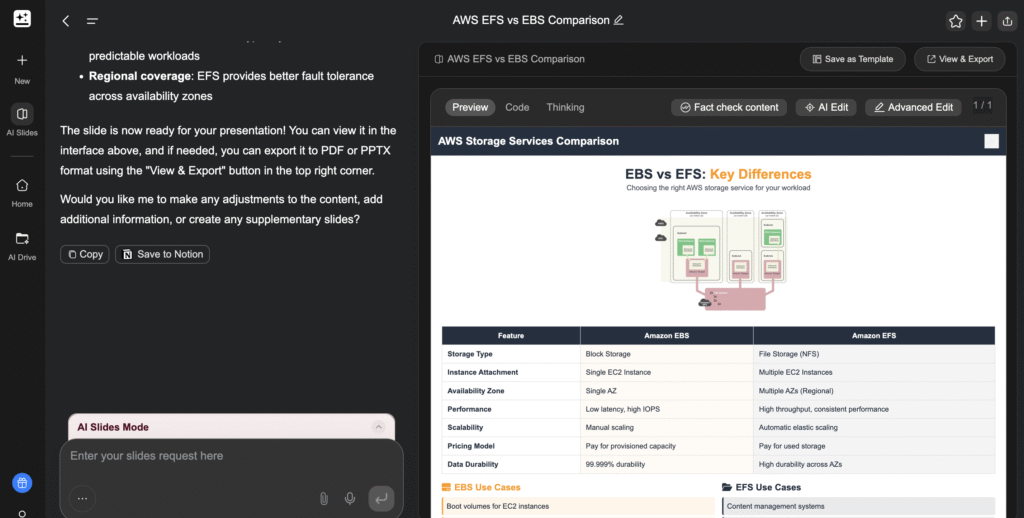Select the Storage Type row label

click(x=470, y=354)
